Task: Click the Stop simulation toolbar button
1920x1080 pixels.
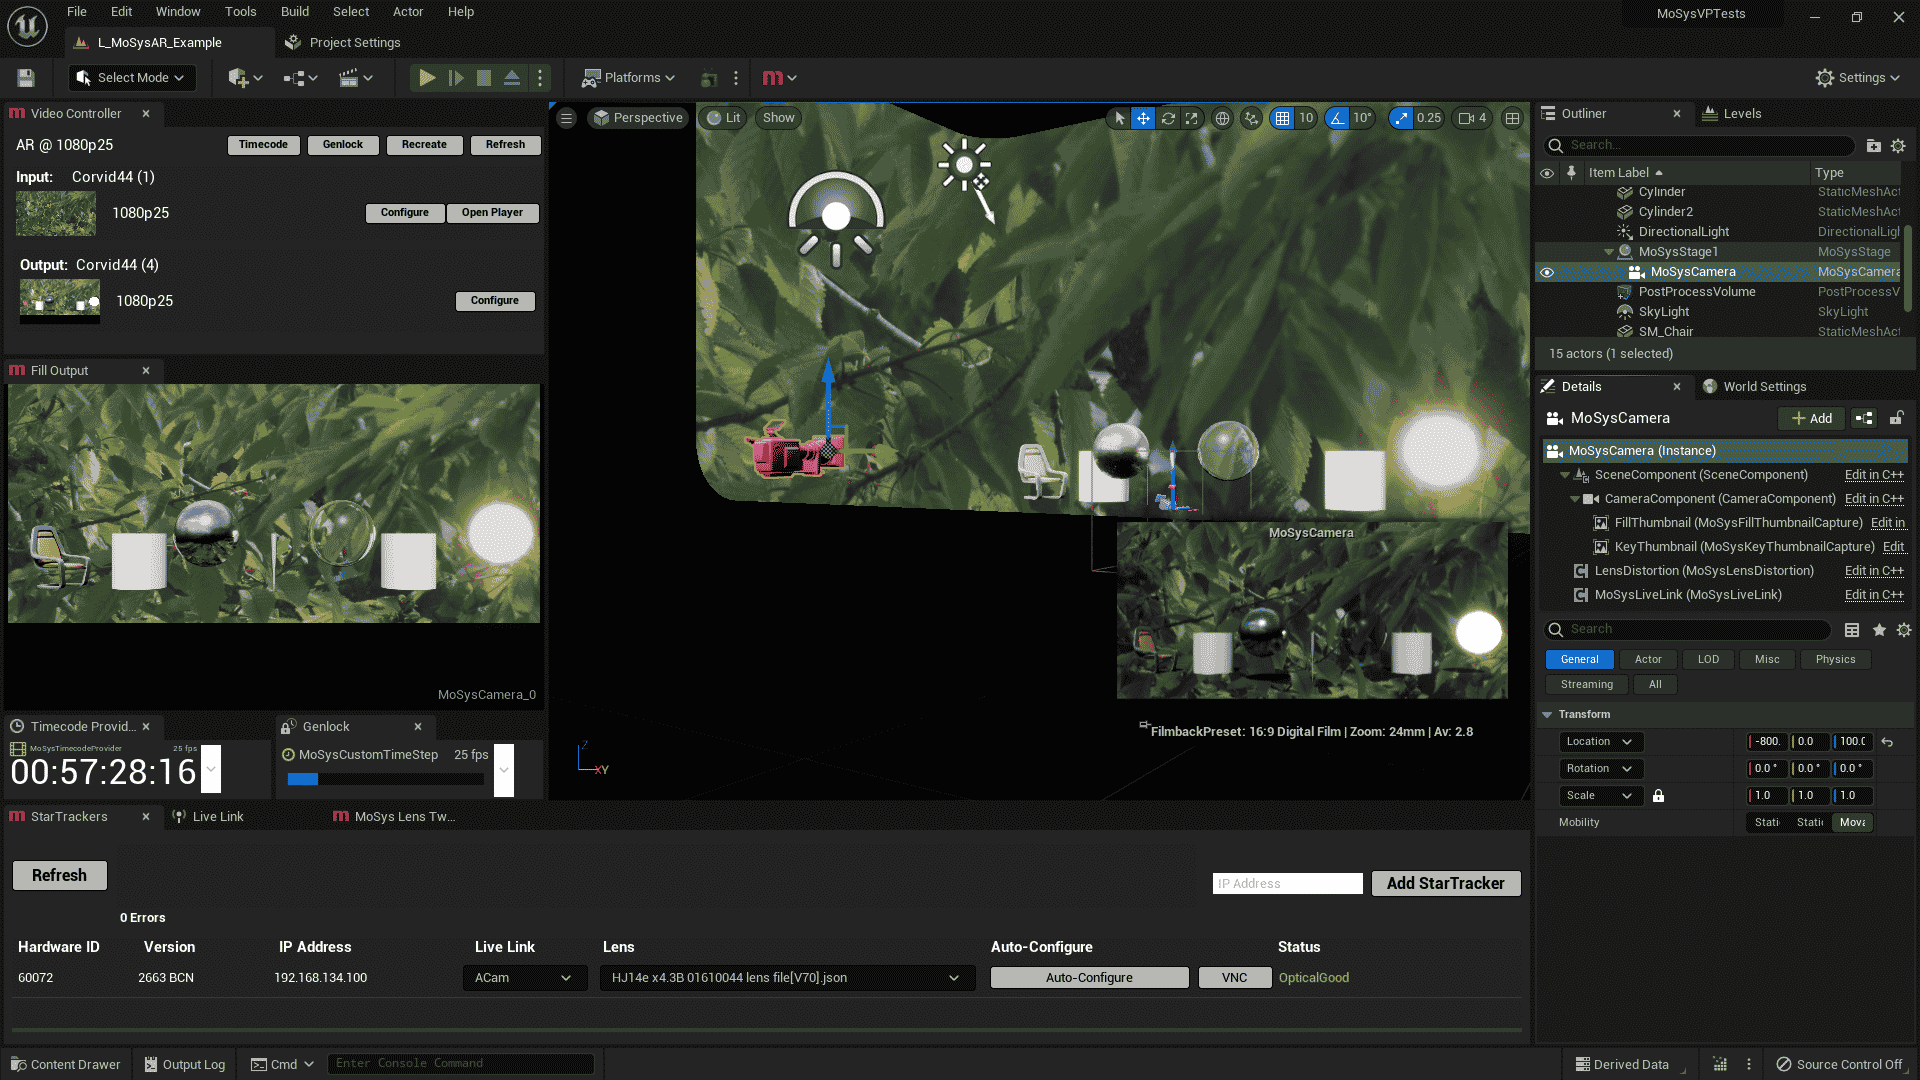Action: point(484,78)
